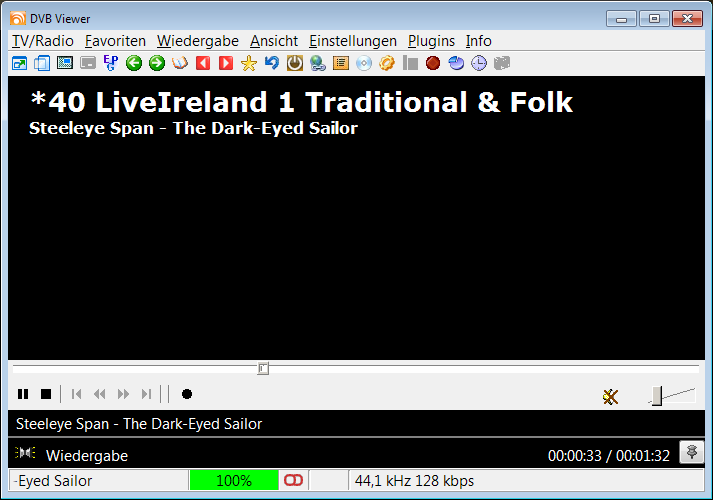Click the yellow favorites star icon

[249, 63]
